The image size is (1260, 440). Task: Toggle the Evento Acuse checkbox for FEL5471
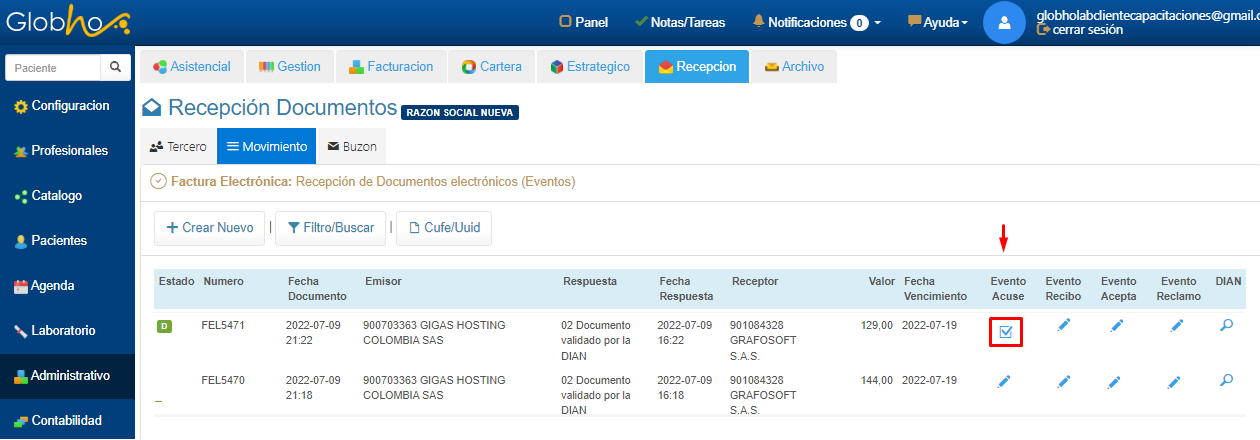click(1006, 332)
